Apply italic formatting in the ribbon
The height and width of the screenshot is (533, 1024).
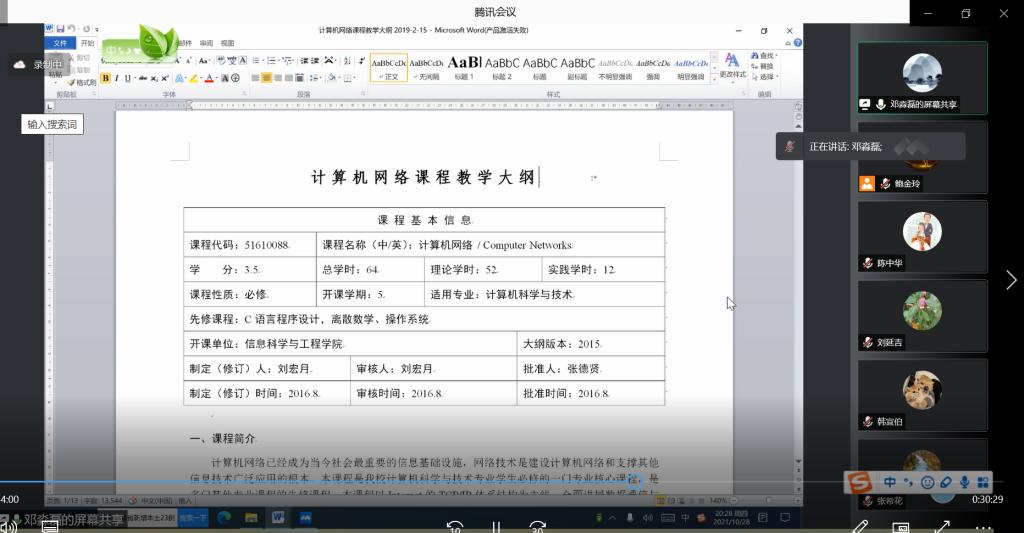point(116,78)
